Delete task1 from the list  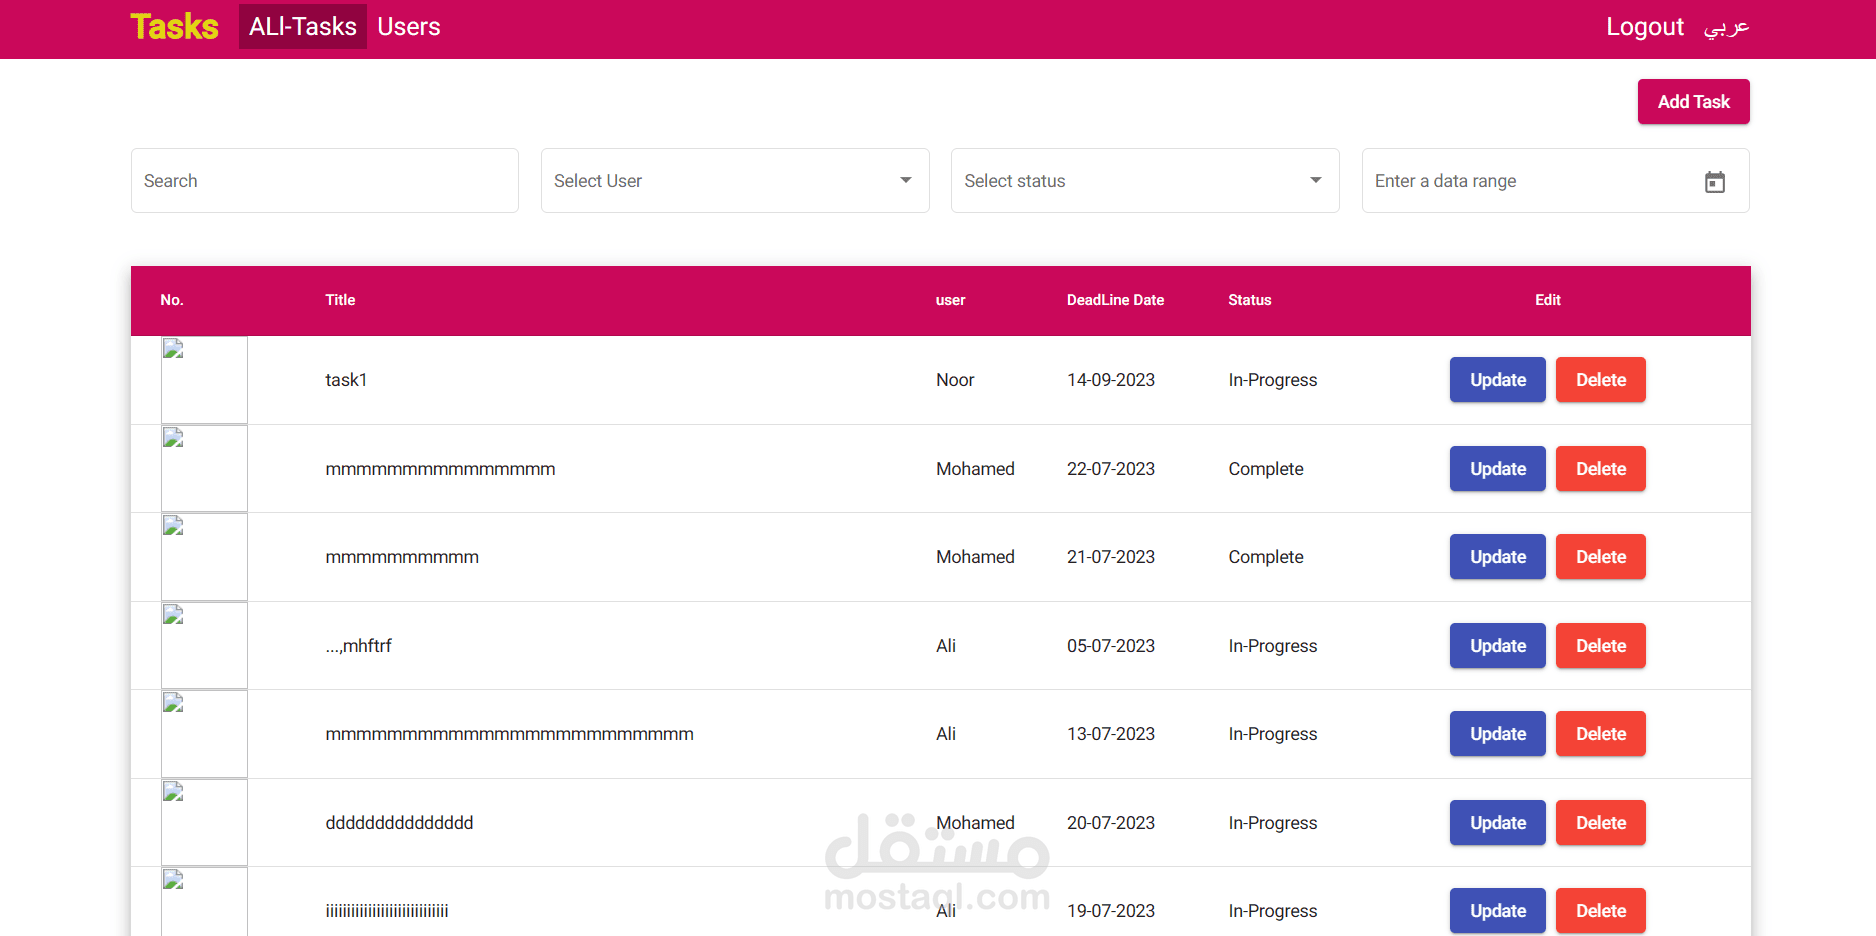[x=1600, y=380]
